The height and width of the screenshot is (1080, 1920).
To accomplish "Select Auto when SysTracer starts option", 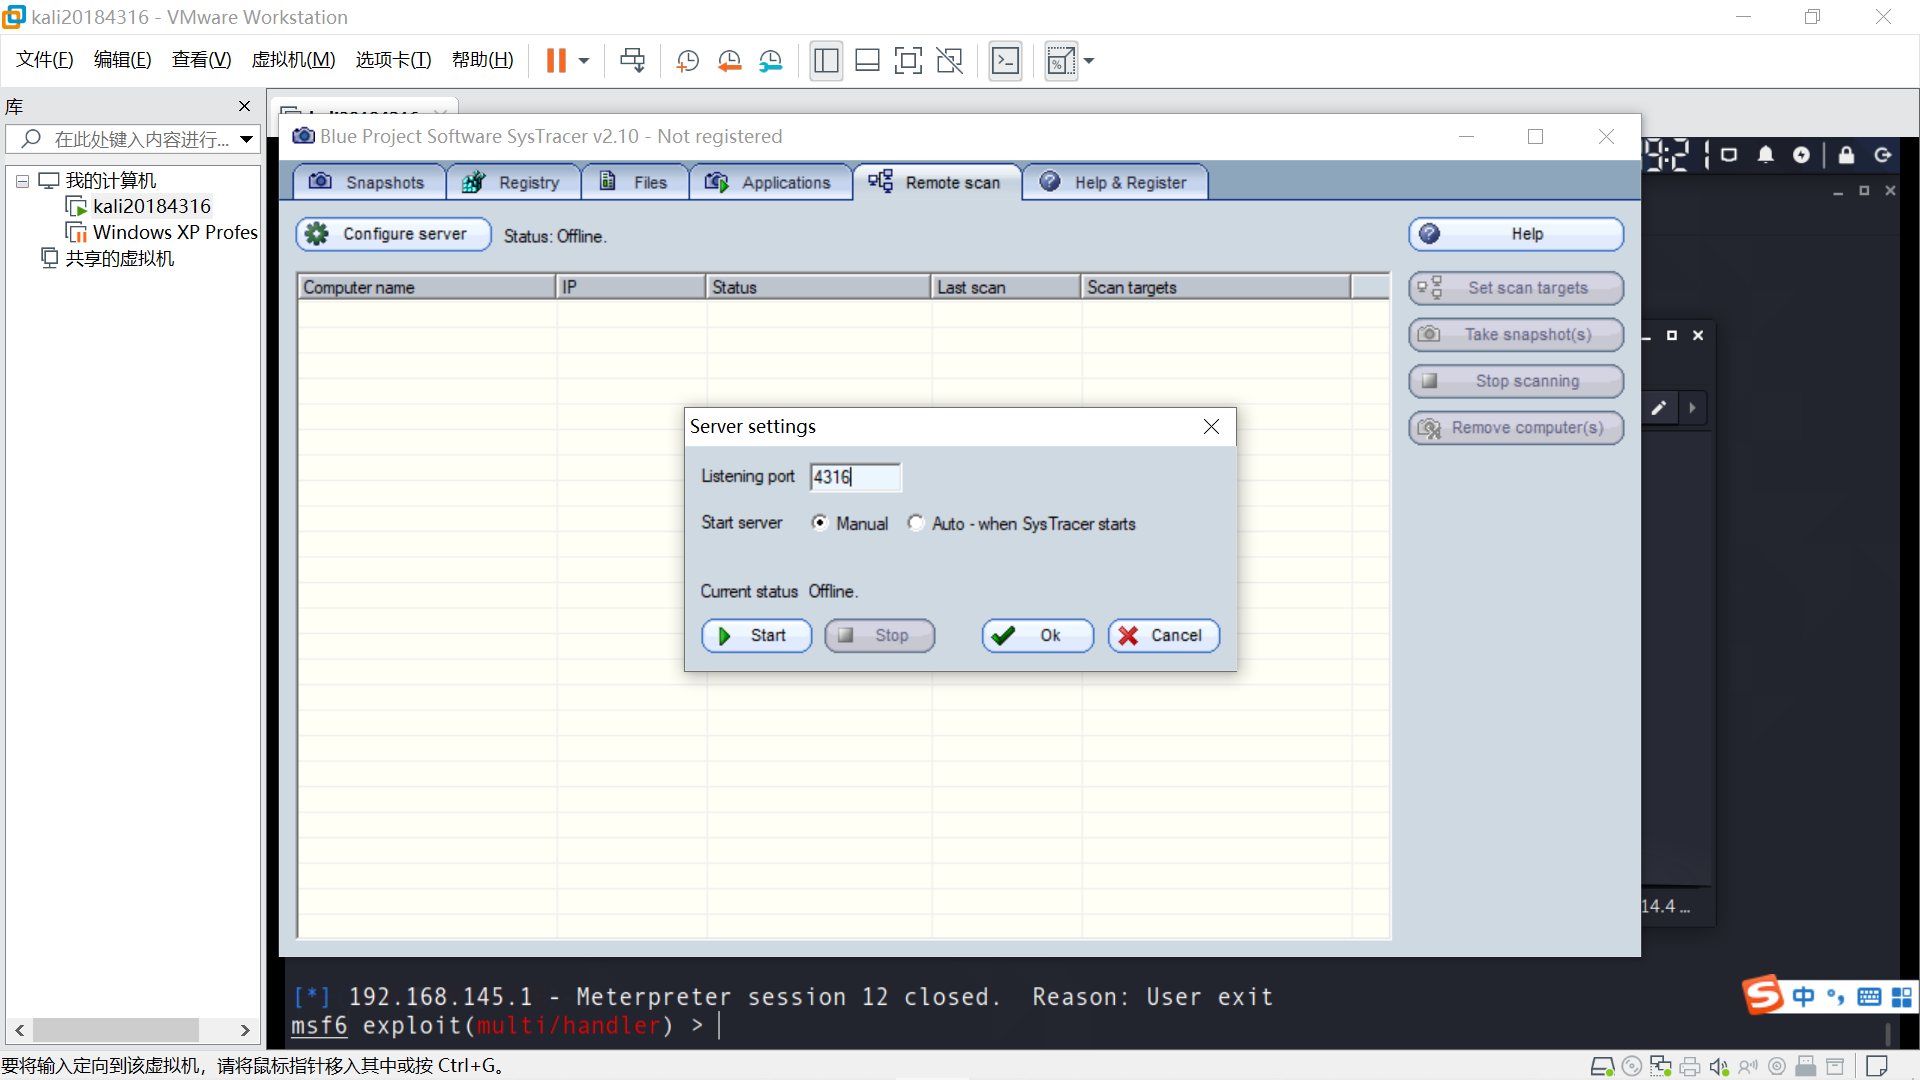I will point(916,523).
